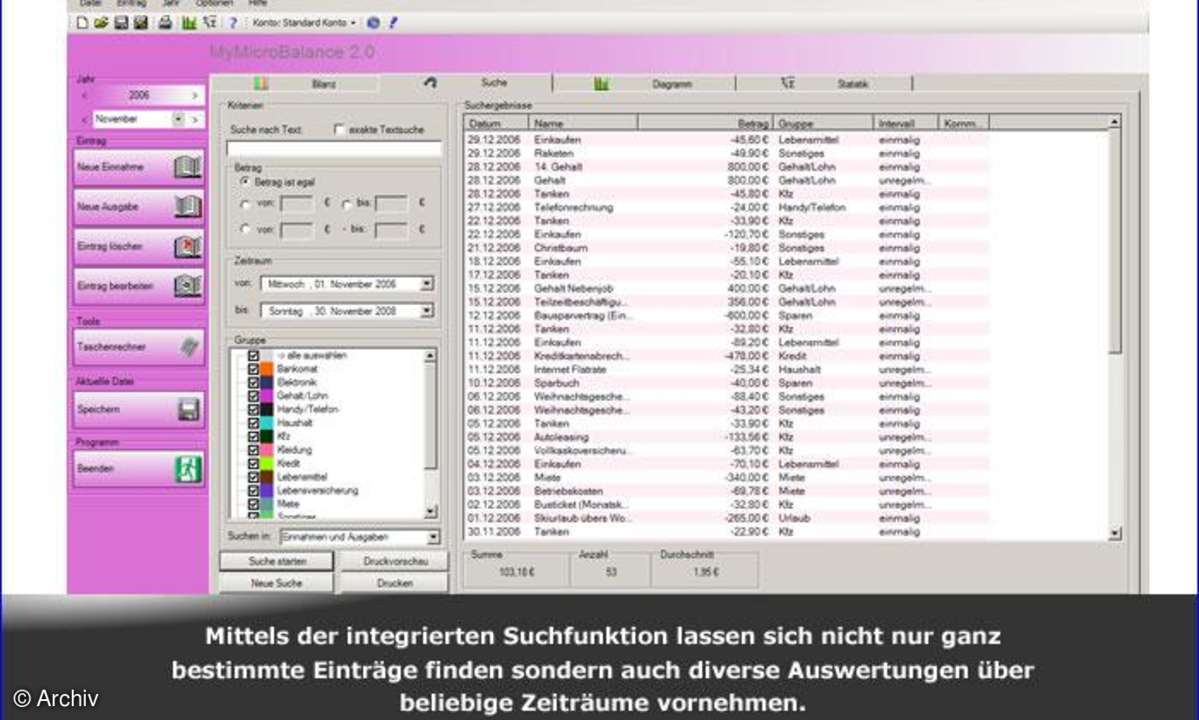This screenshot has height=720, width=1199.
Task: Select the Autoleasing entry in the results
Action: click(x=726, y=437)
